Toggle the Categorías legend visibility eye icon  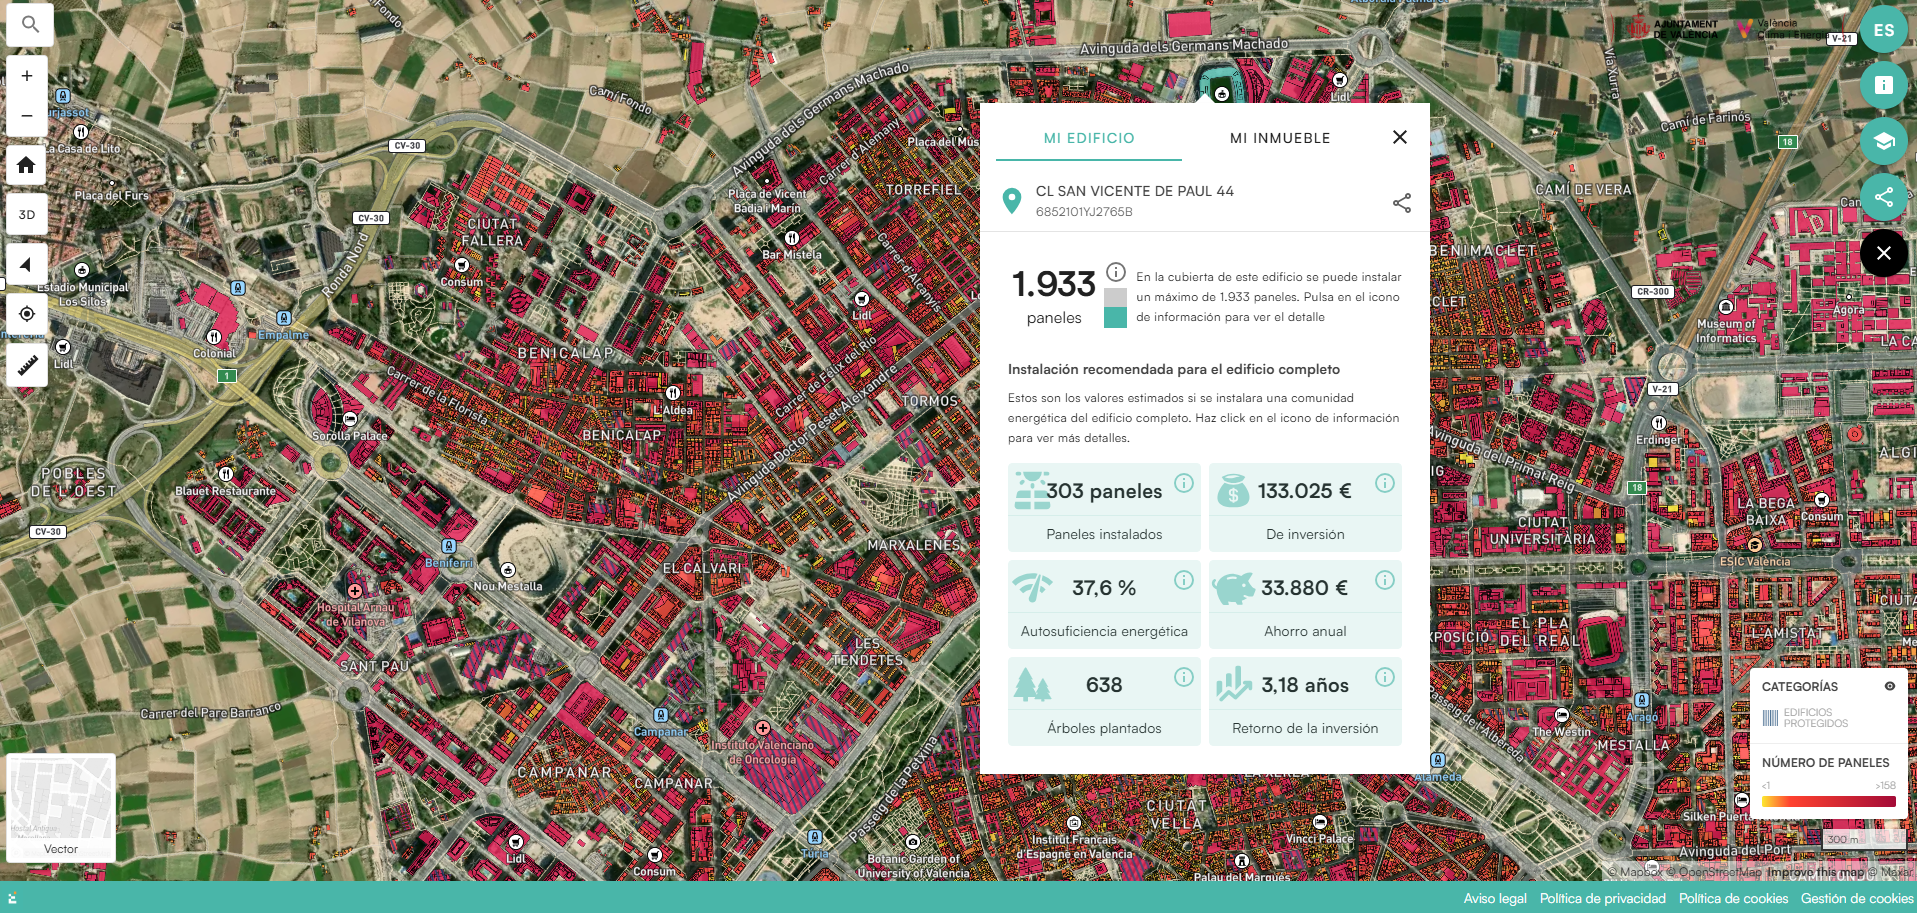pyautogui.click(x=1890, y=686)
